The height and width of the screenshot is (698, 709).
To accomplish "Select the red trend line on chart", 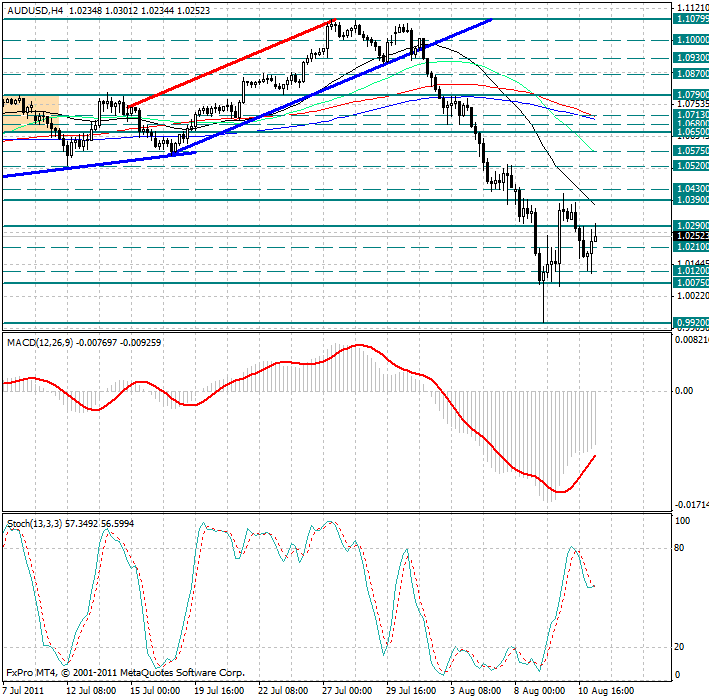I will (230, 62).
